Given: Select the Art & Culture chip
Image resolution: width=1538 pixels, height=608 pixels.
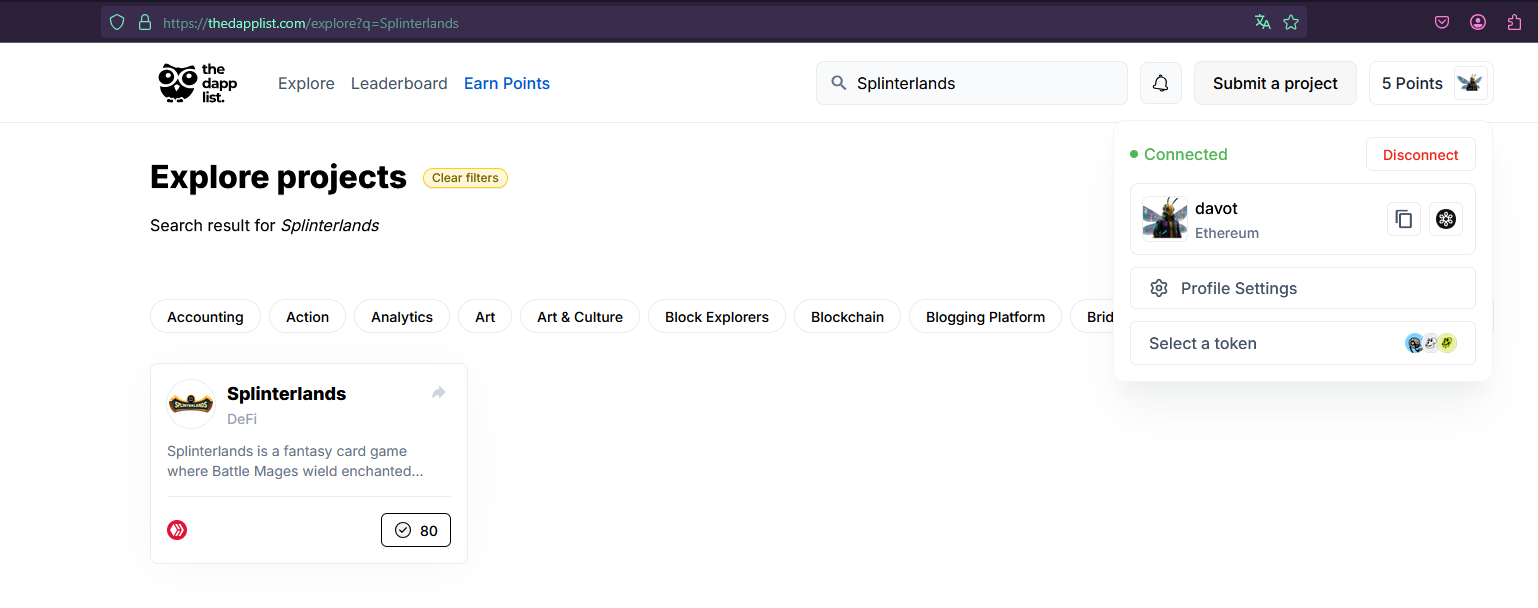Looking at the screenshot, I should tap(580, 316).
